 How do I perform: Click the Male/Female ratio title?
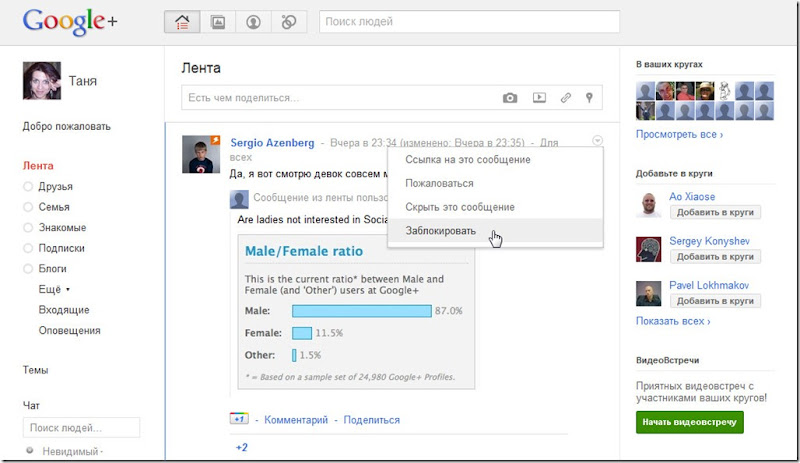[304, 251]
